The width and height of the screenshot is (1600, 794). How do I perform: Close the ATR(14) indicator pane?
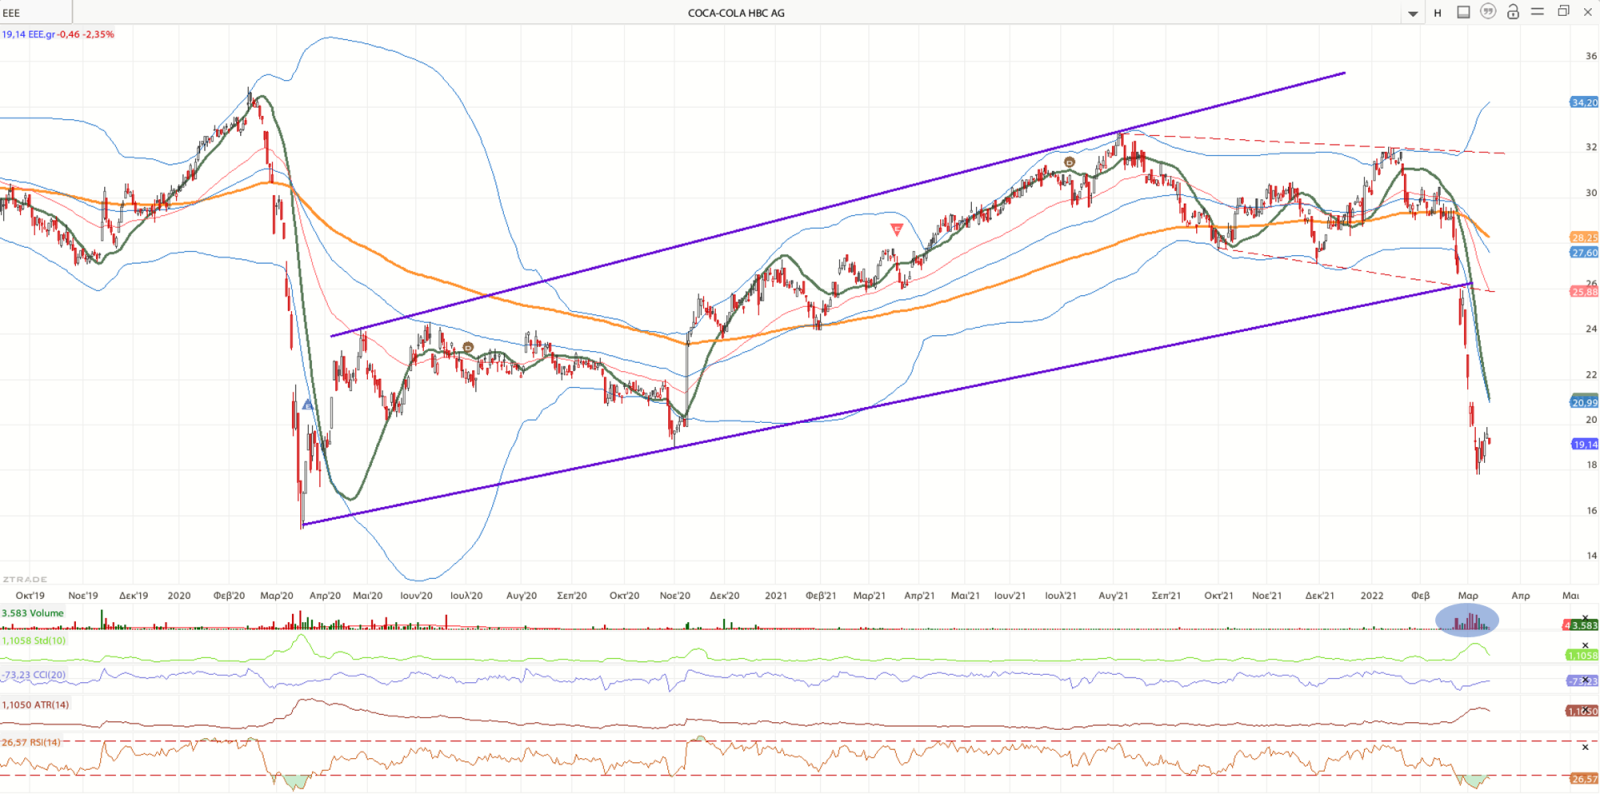point(1585,710)
